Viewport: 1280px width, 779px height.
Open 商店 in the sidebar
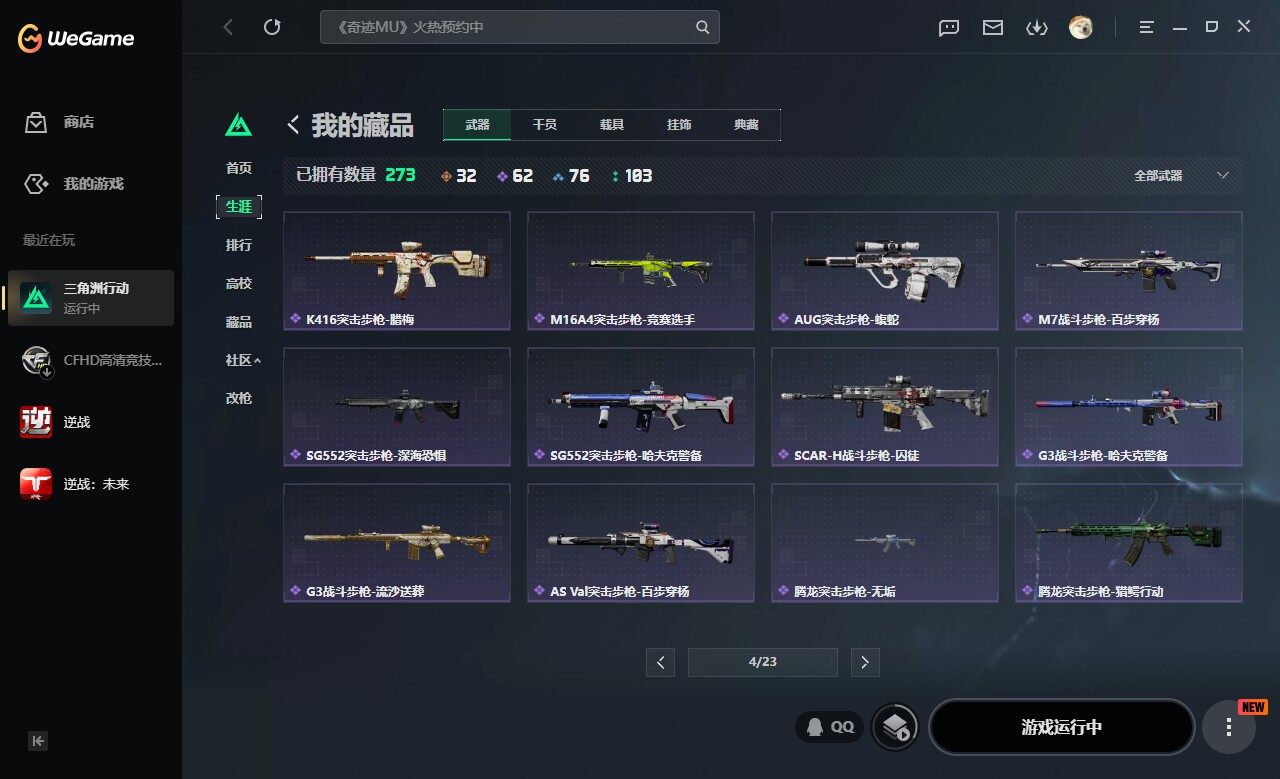pos(78,122)
